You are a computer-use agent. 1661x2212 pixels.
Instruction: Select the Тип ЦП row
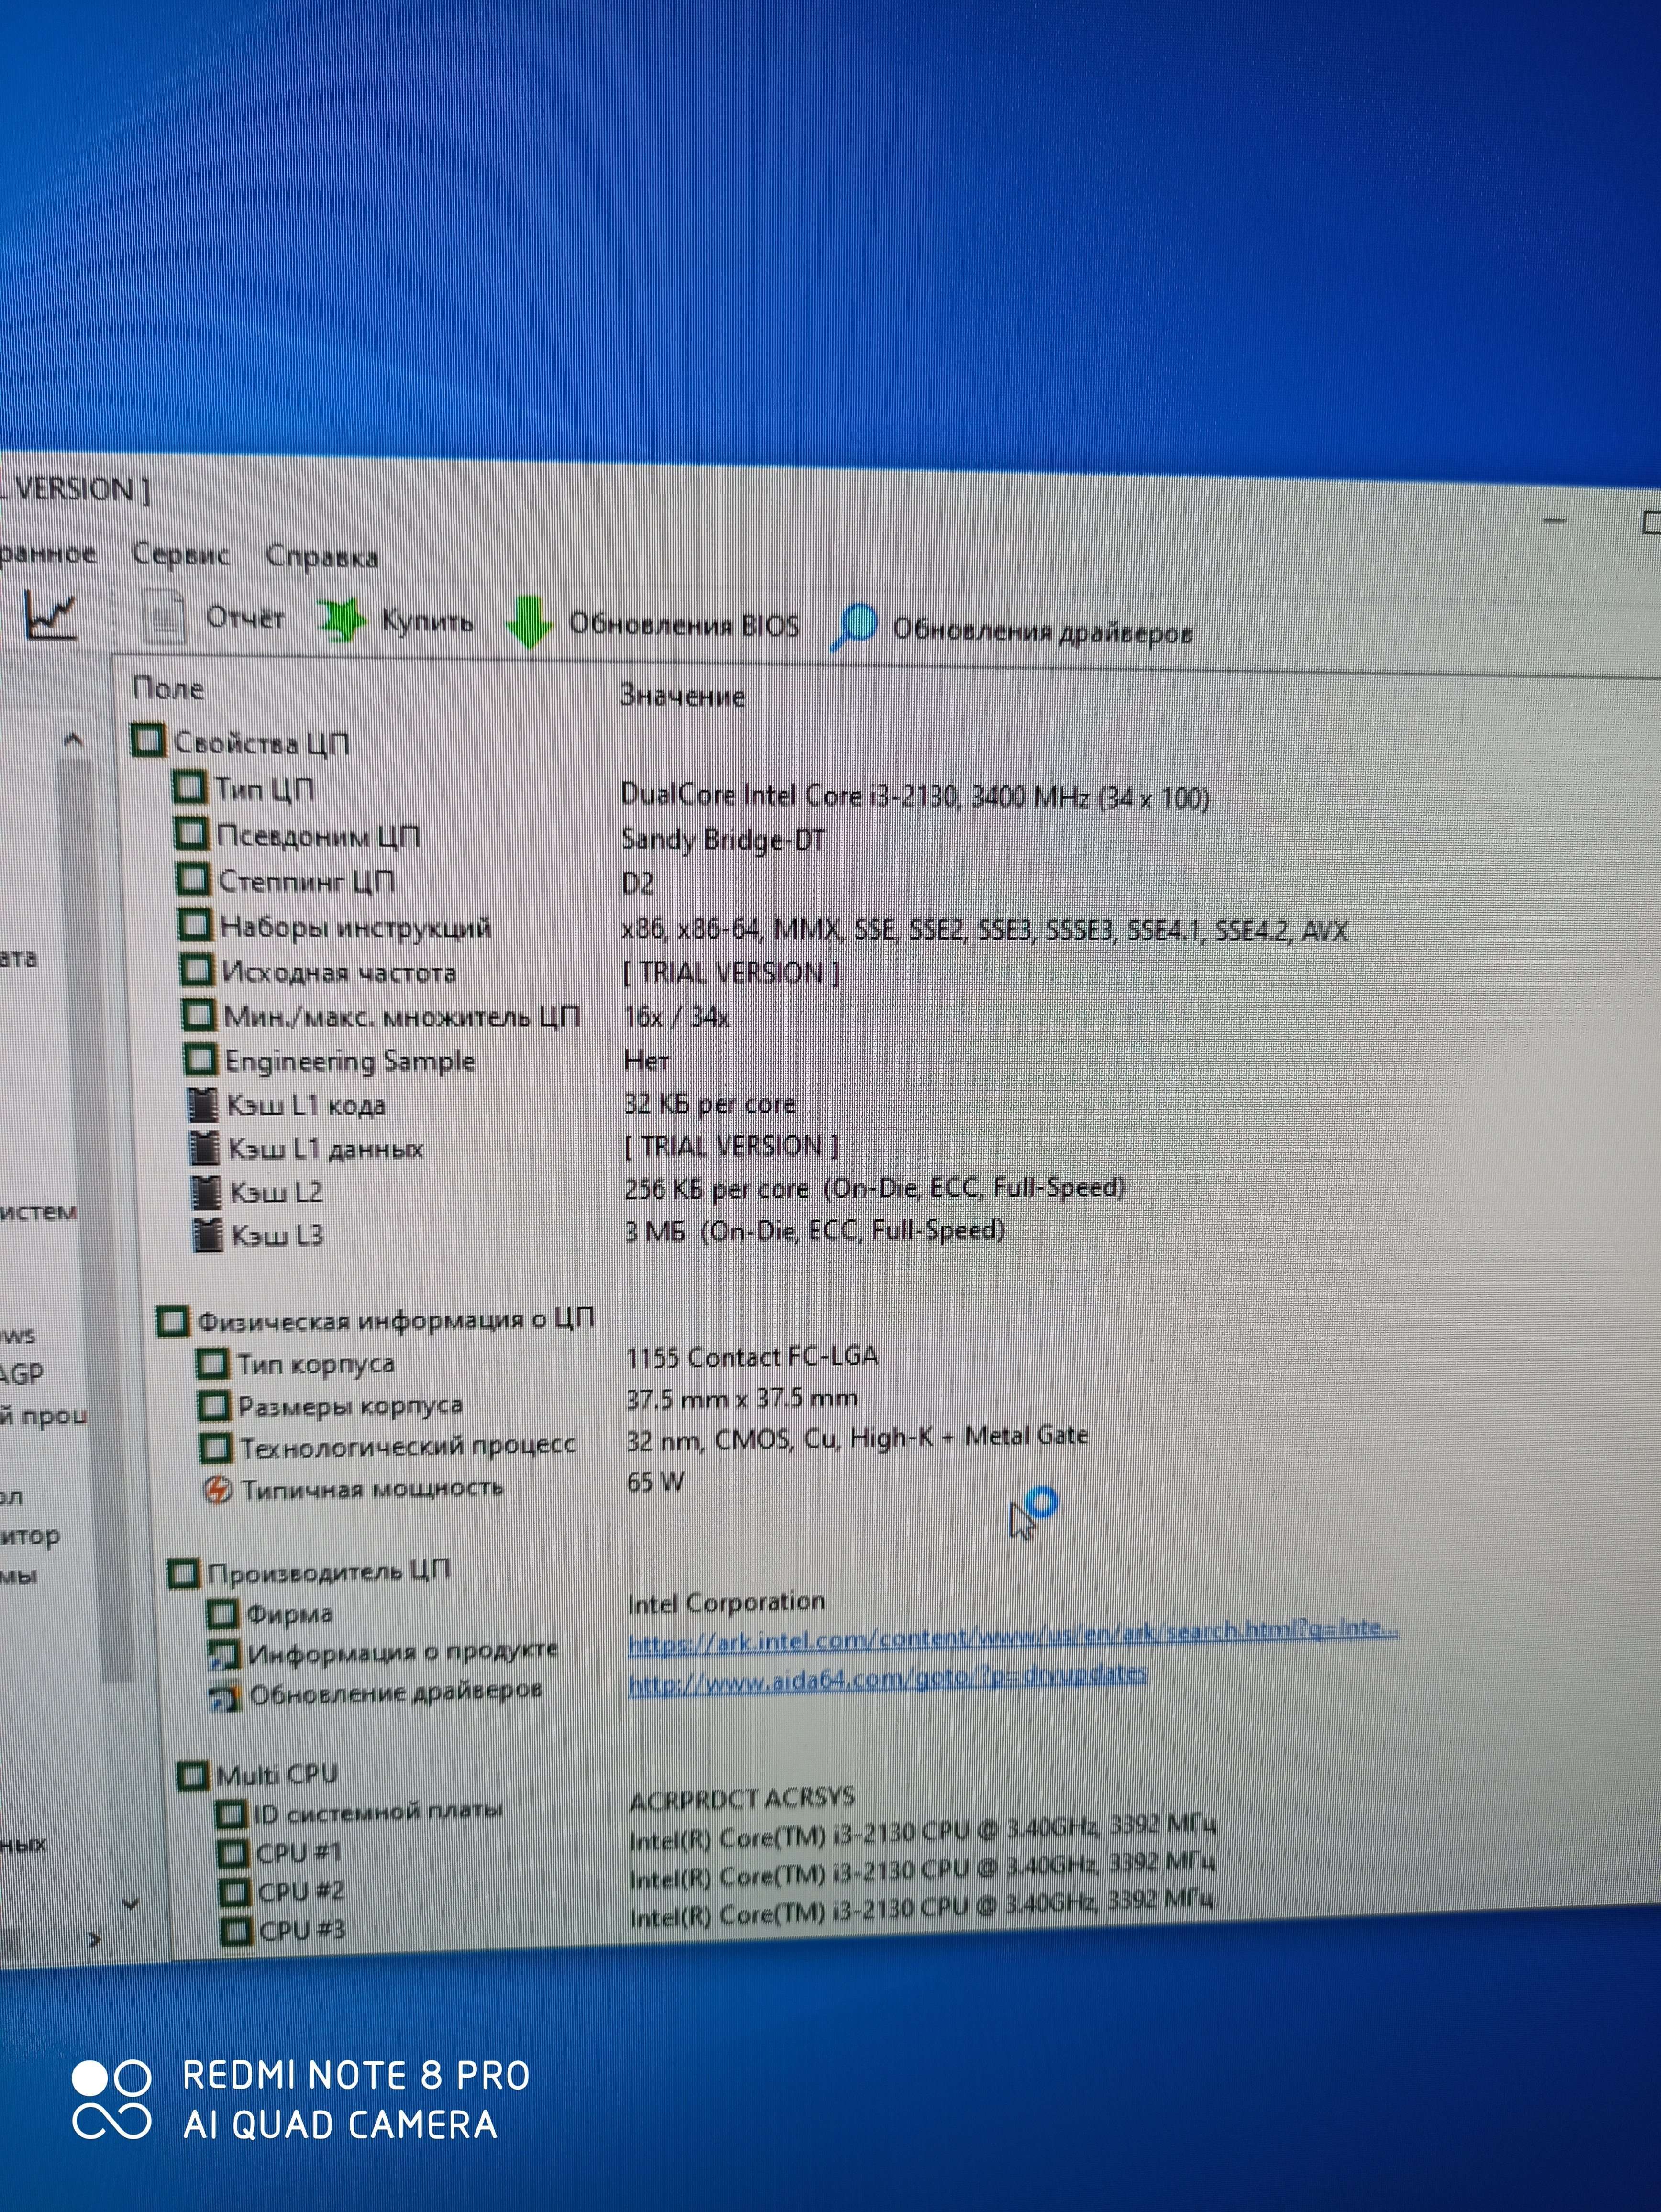pyautogui.click(x=265, y=789)
